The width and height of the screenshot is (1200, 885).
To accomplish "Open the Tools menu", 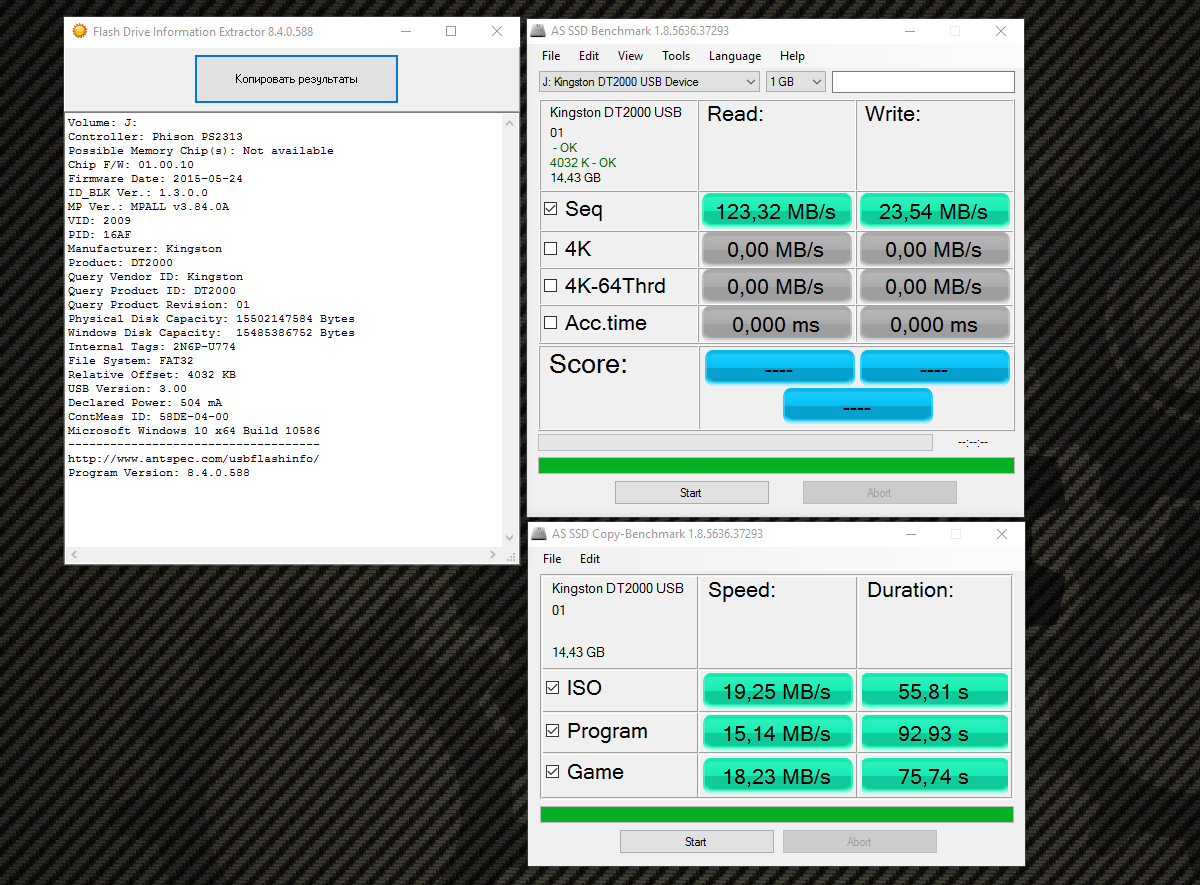I will [x=676, y=56].
